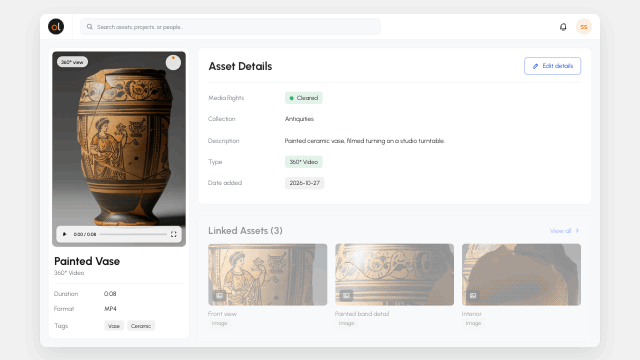This screenshot has width=640, height=360.
Task: Click the 0:00 / 0:08 time readout
Action: pyautogui.click(x=85, y=234)
